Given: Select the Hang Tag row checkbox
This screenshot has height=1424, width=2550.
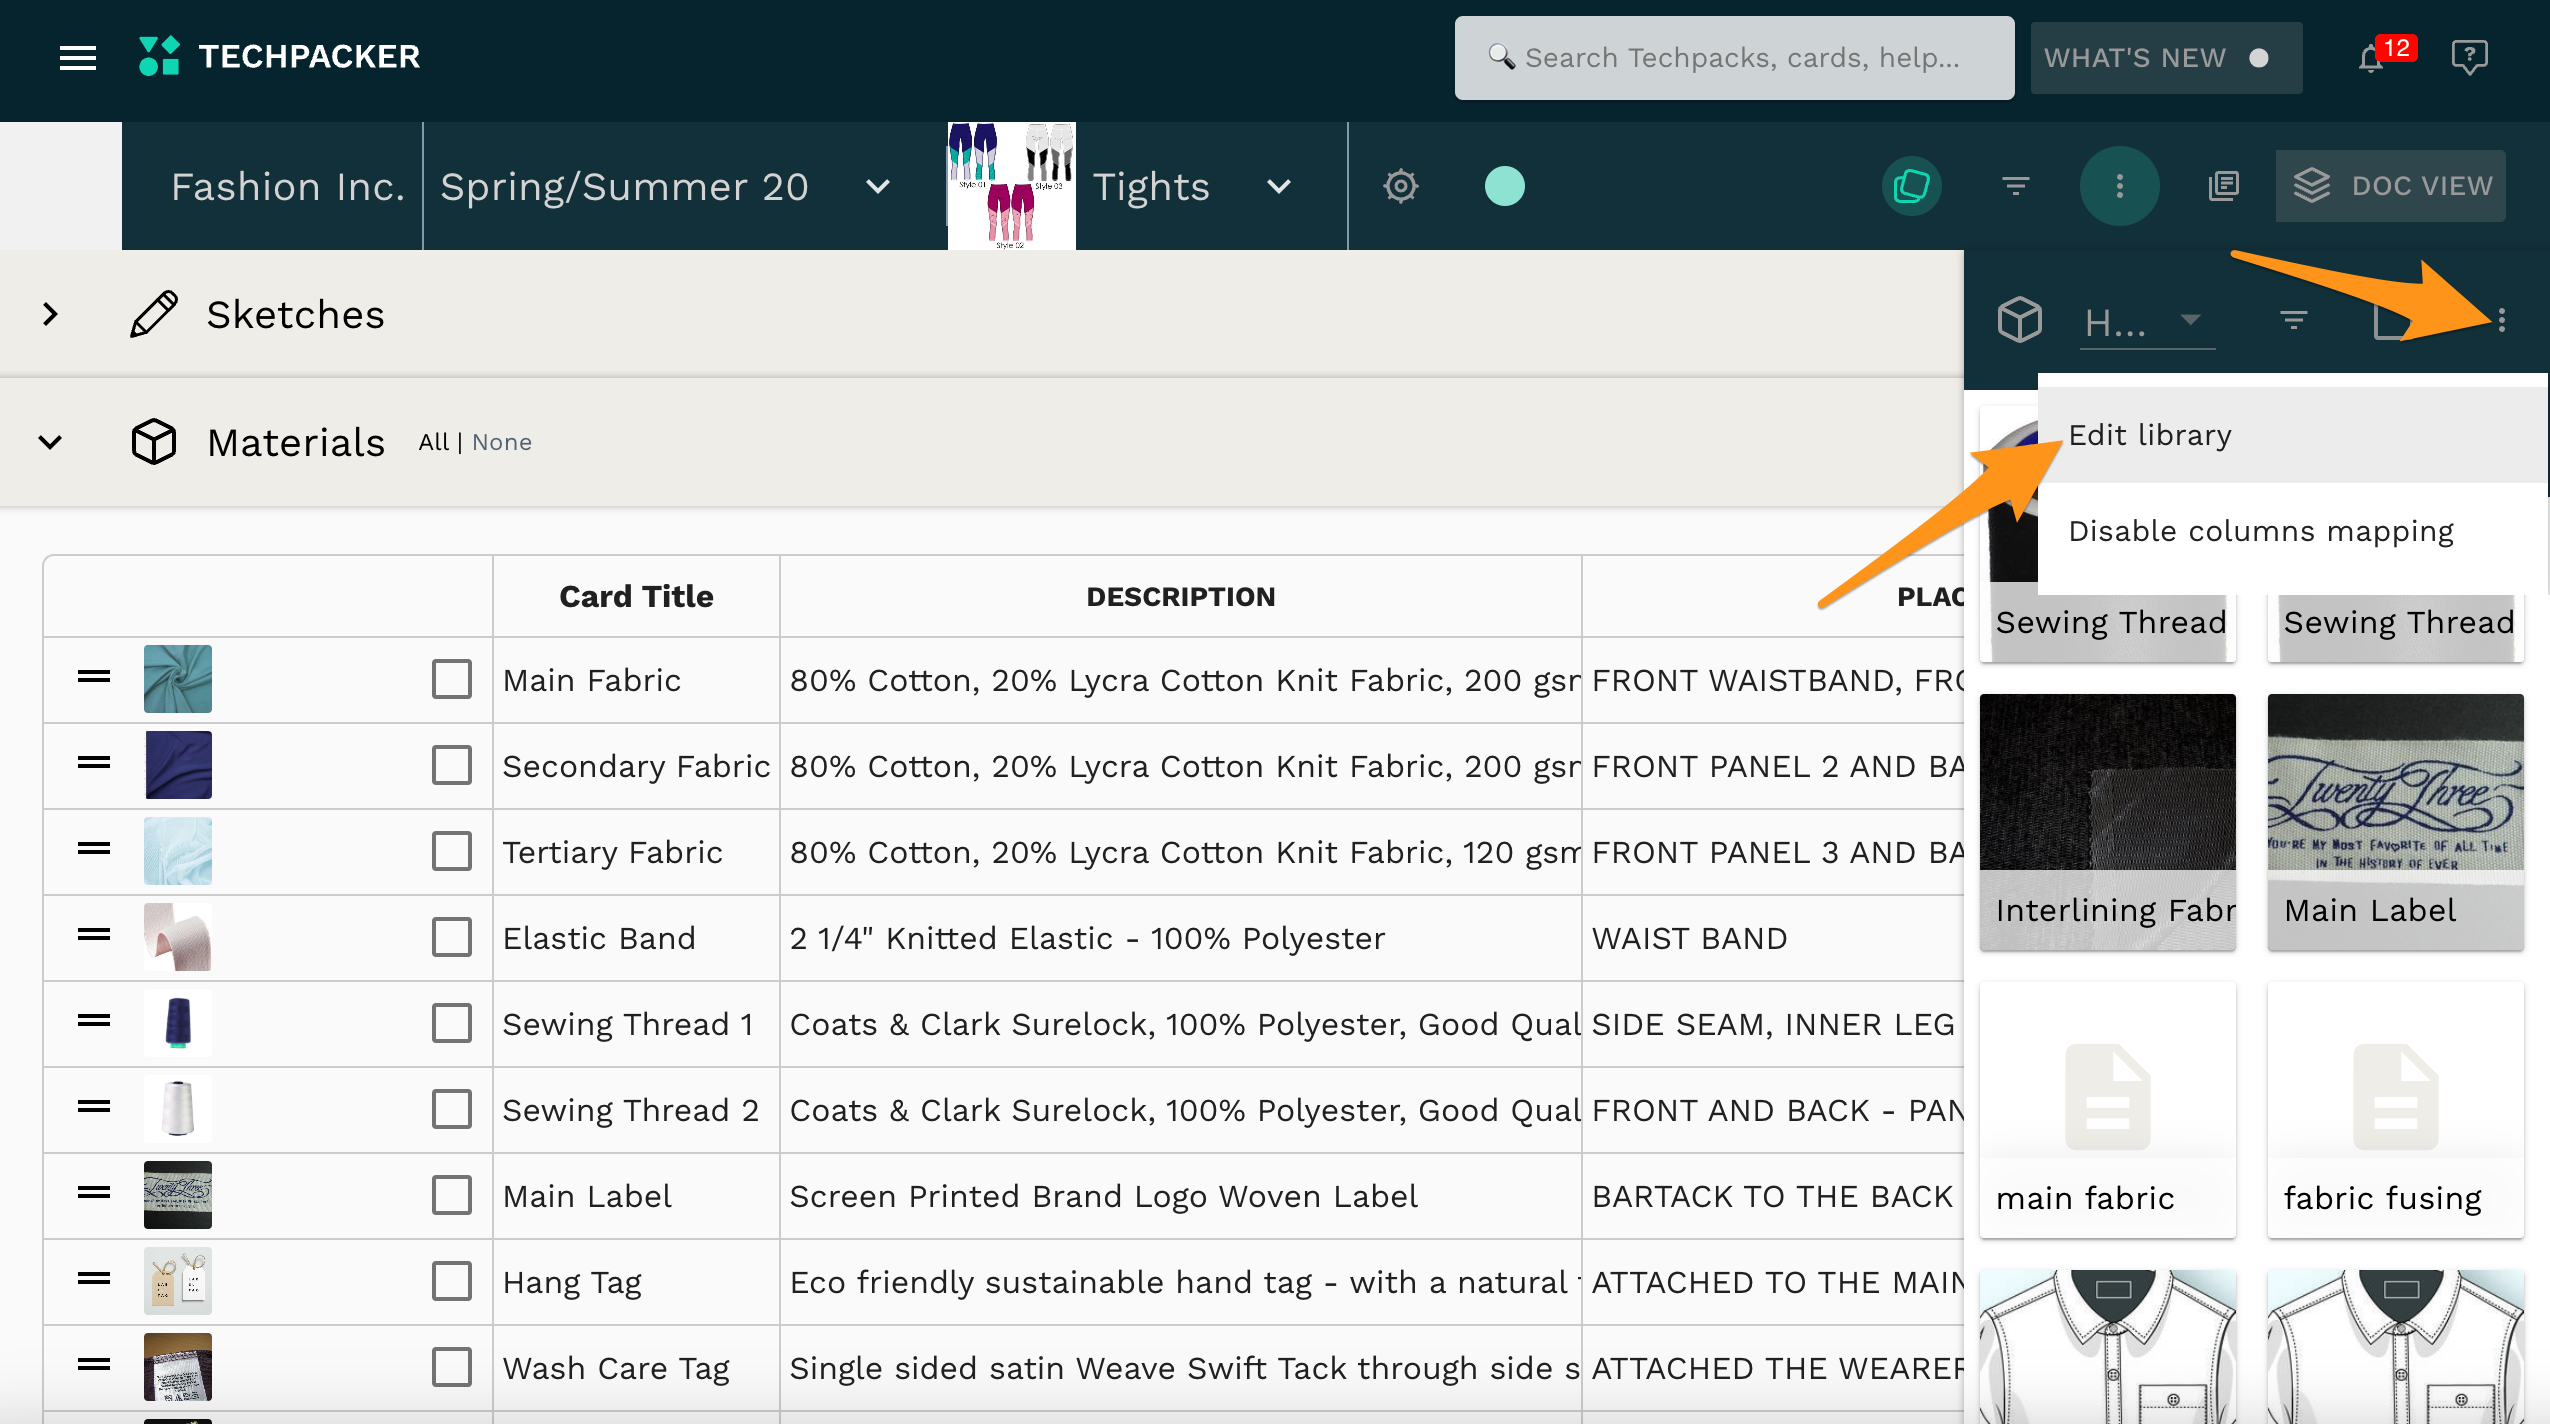Looking at the screenshot, I should coord(452,1281).
